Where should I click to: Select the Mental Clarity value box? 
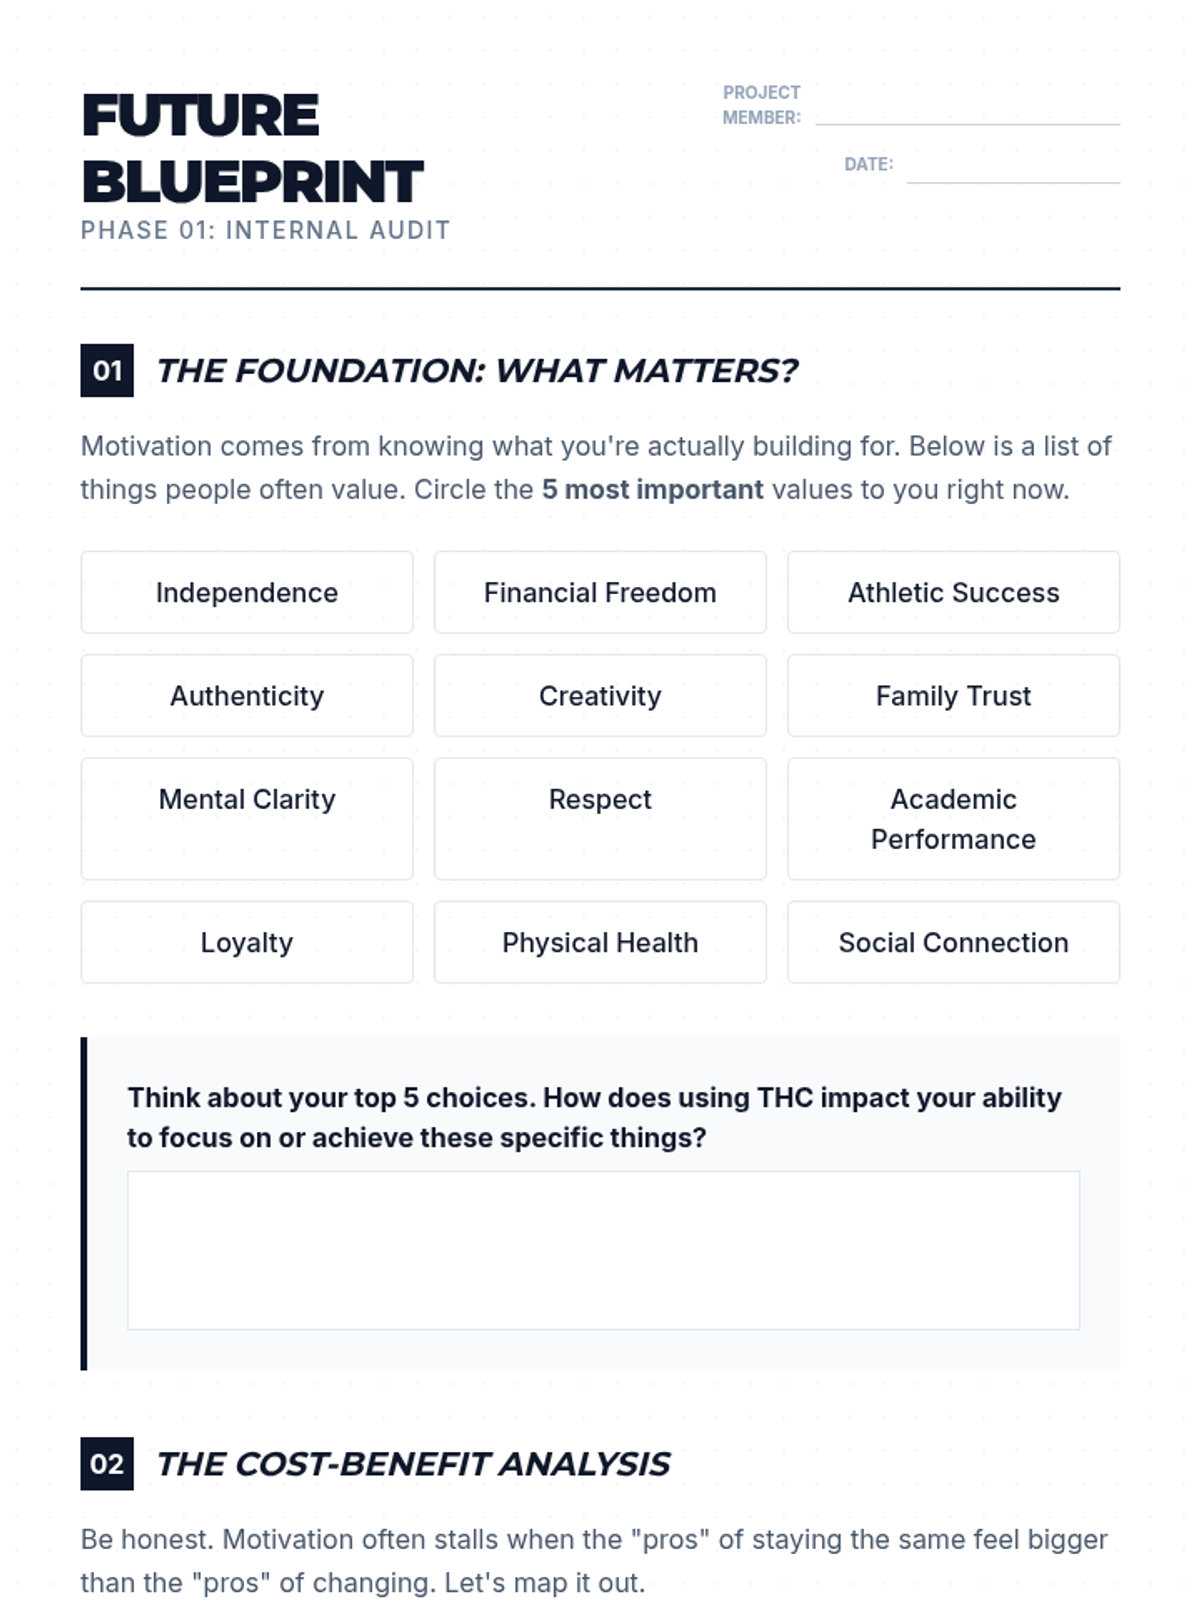[246, 818]
